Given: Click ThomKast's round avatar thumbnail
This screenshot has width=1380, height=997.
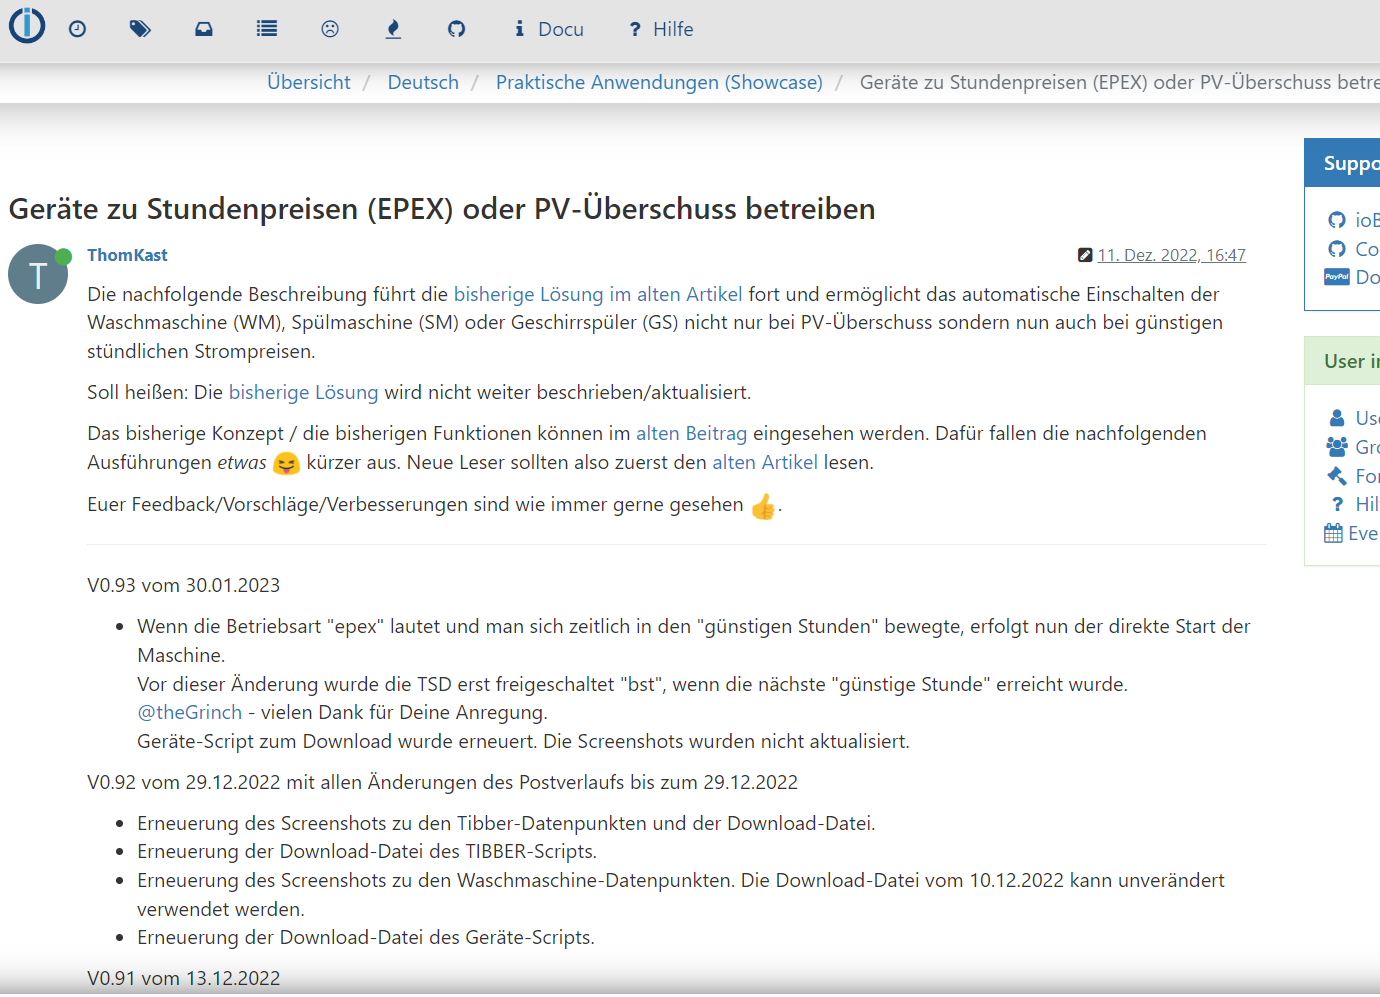Looking at the screenshot, I should (x=38, y=274).
